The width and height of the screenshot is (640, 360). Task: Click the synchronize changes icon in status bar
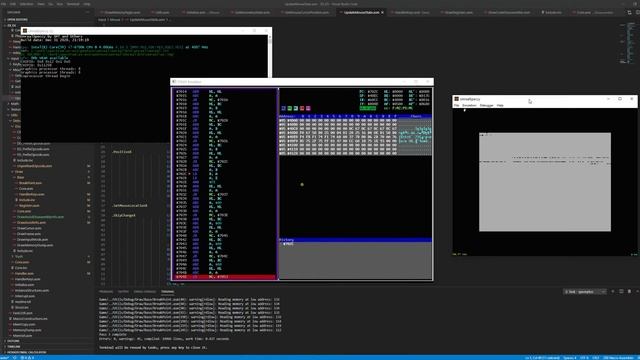pos(15,358)
